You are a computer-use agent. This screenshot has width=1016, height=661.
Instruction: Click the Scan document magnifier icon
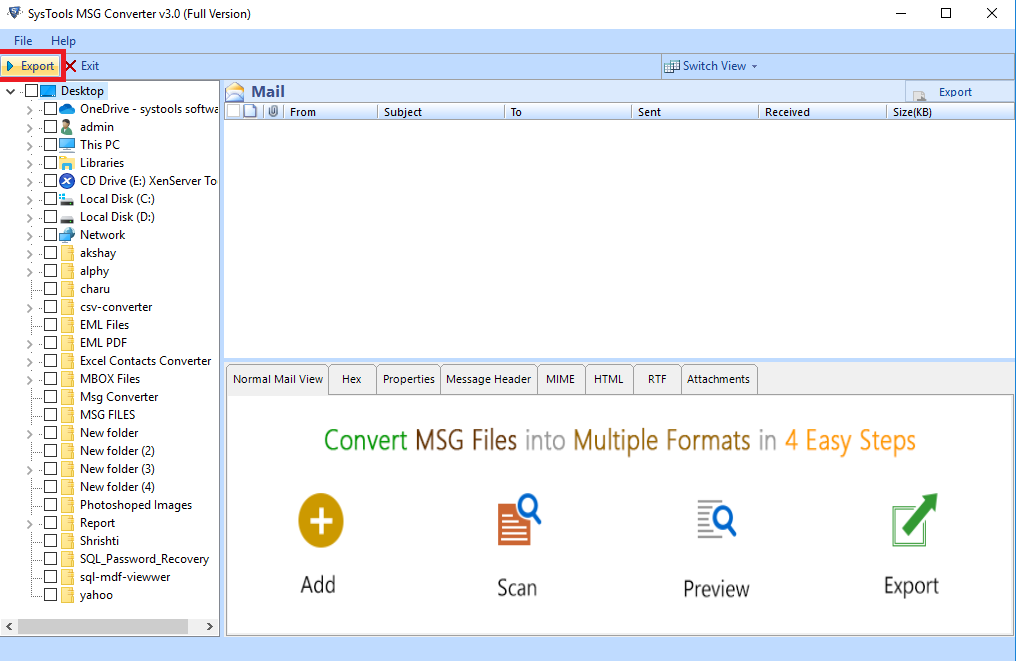[x=518, y=520]
